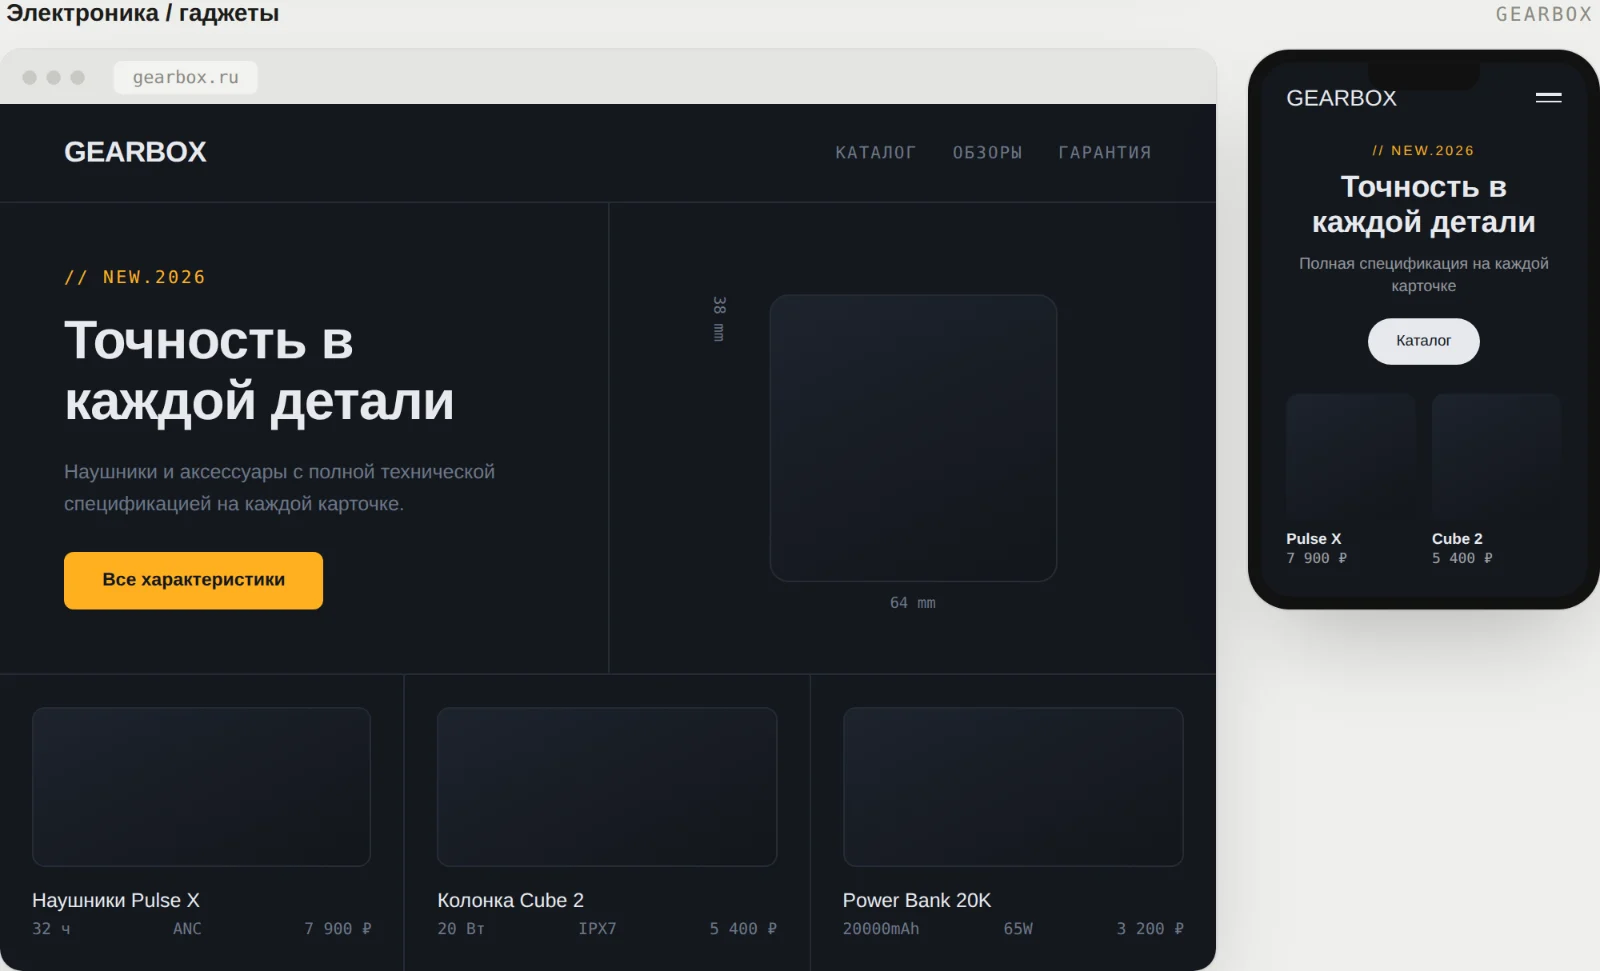Viewport: 1600px width, 971px height.
Task: Click the Наушники Pulse X title
Action: (x=116, y=900)
